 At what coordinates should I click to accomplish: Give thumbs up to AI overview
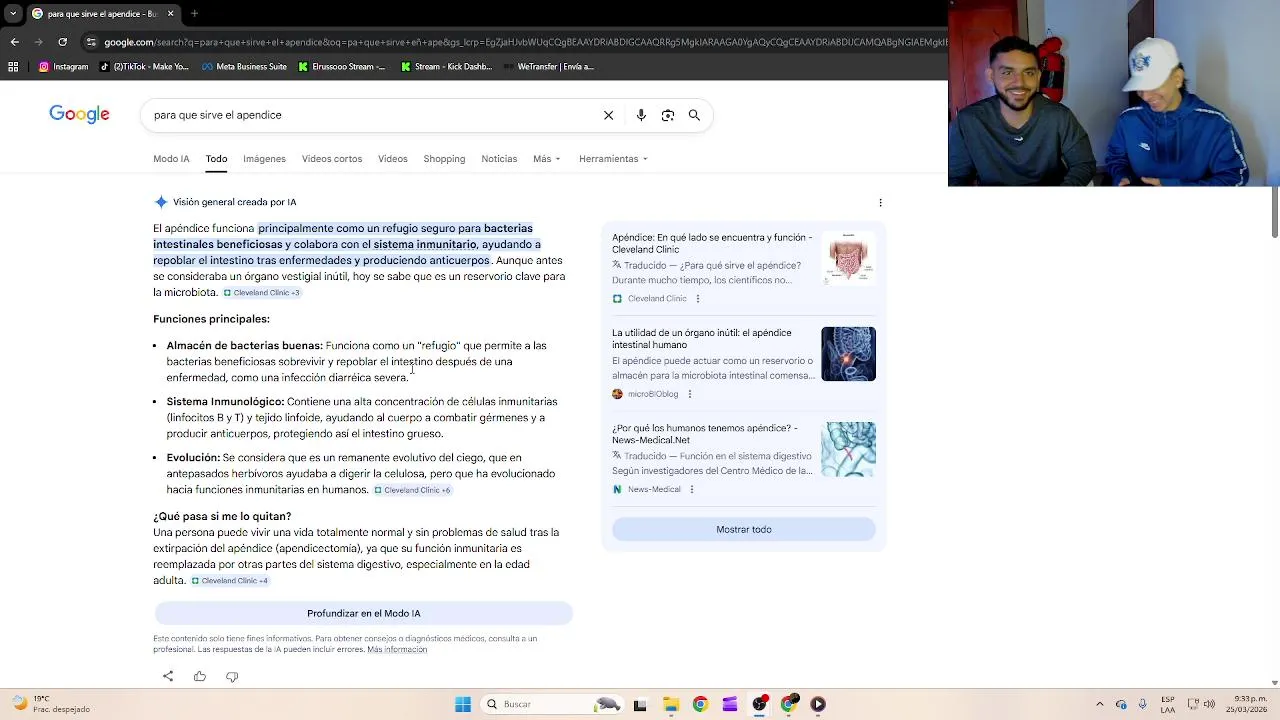point(200,676)
